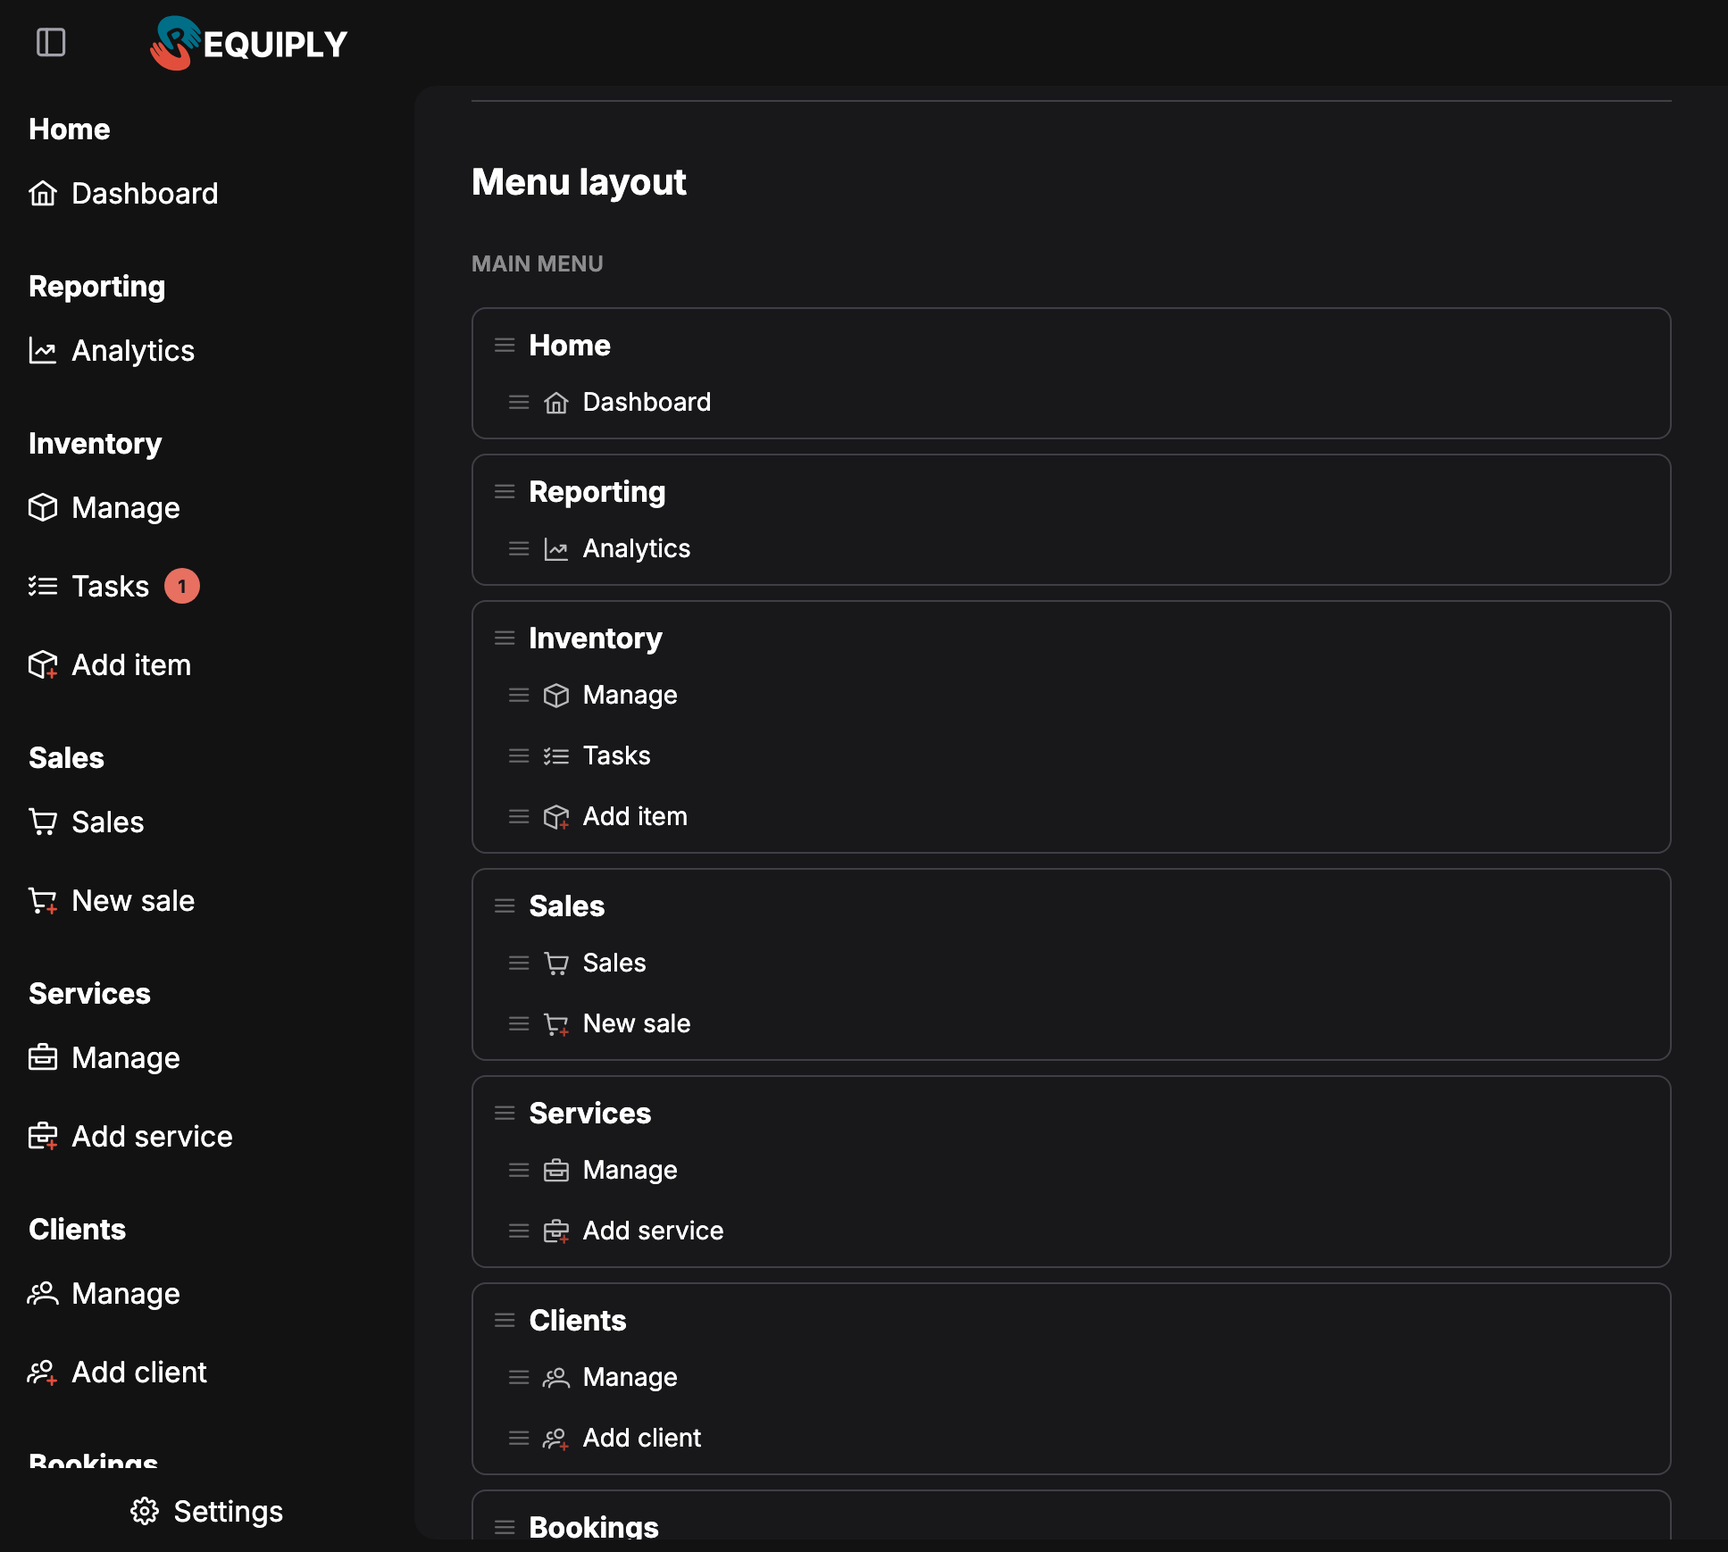1728x1552 pixels.
Task: Select the Inventory heading in menu layout
Action: click(595, 638)
